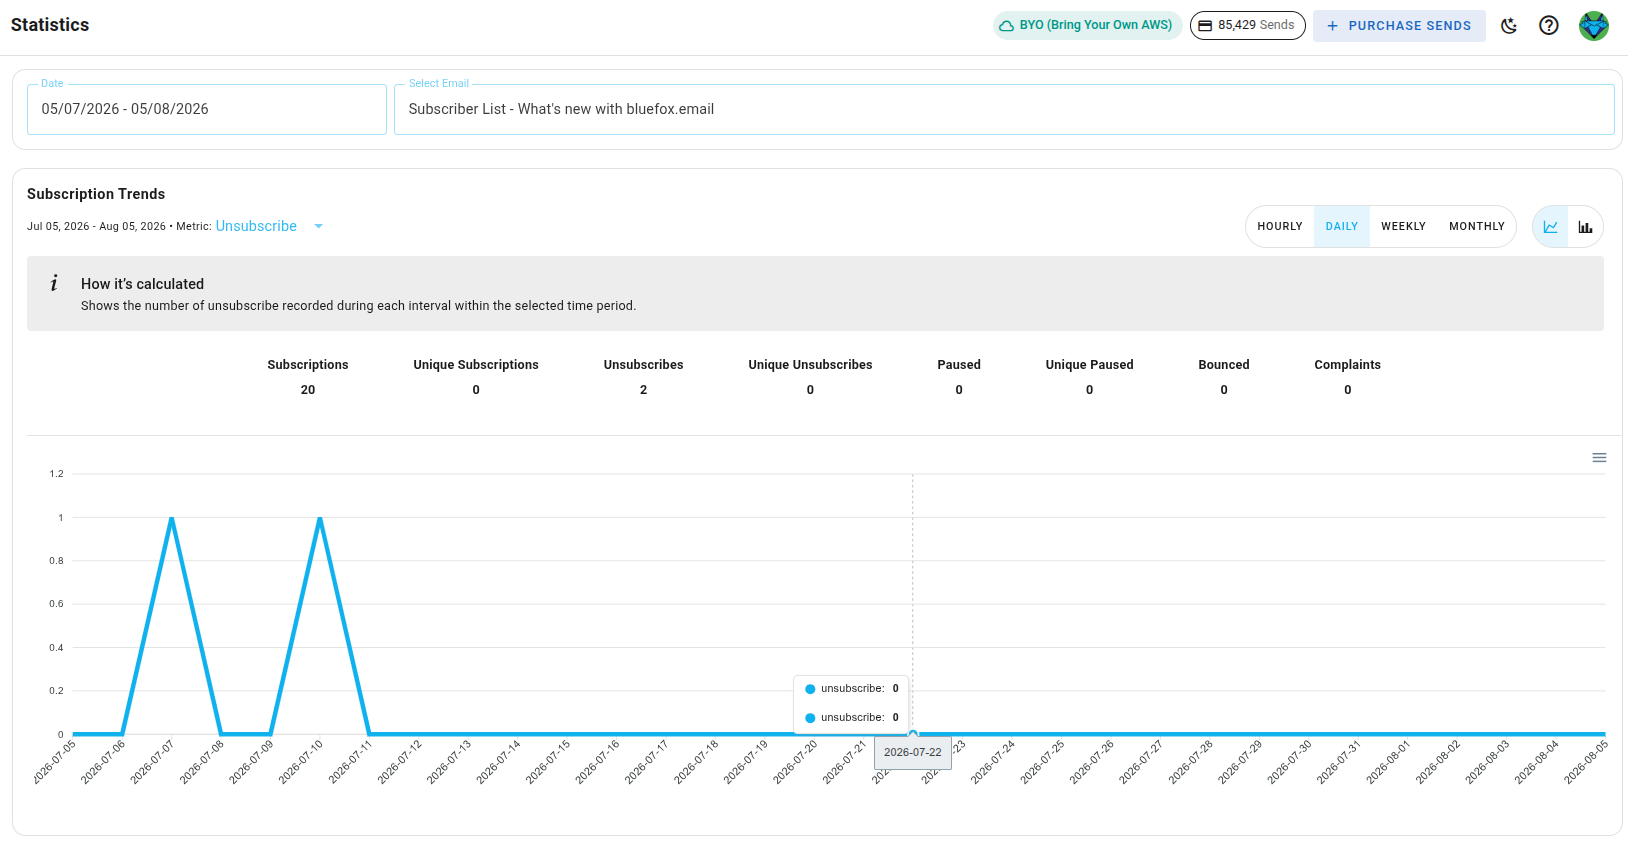Click the Statistics page title
This screenshot has height=841, width=1628.
pyautogui.click(x=50, y=25)
